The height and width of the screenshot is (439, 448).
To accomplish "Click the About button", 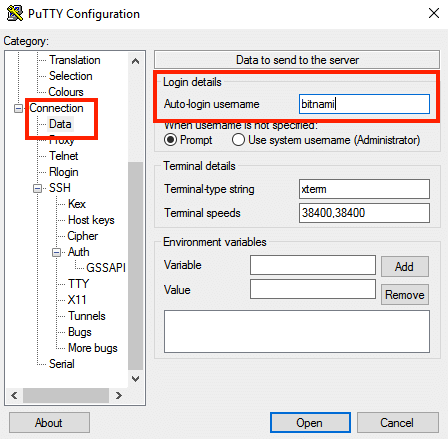I will click(49, 423).
